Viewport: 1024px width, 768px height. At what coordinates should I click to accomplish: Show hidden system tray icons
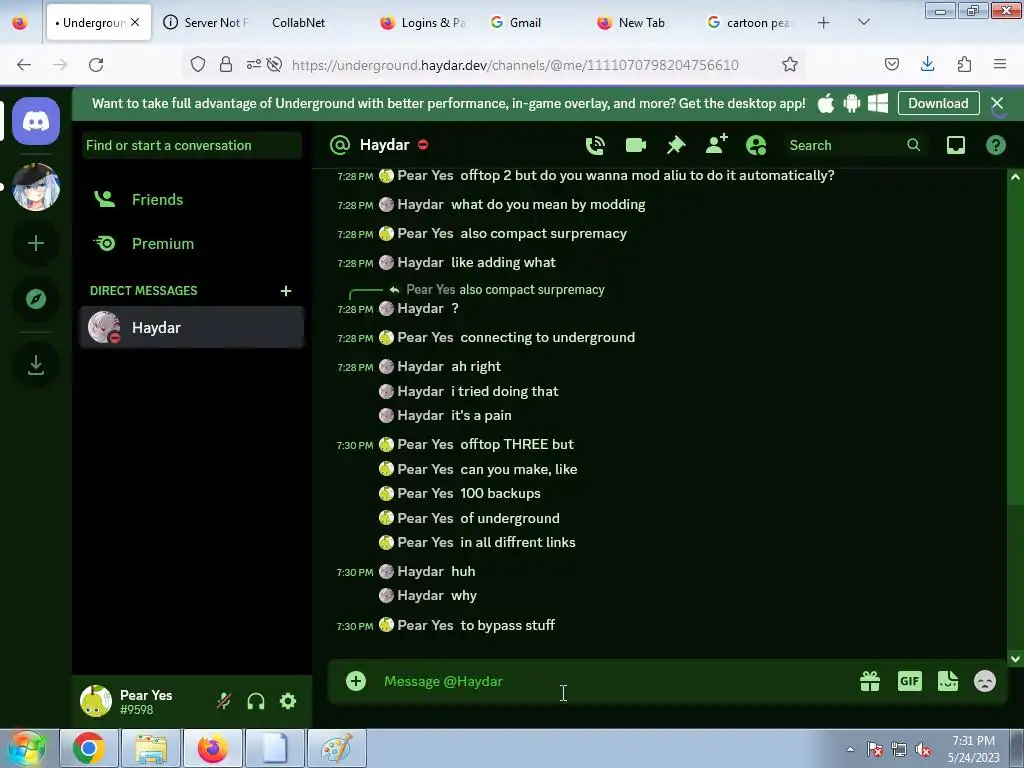pos(850,749)
